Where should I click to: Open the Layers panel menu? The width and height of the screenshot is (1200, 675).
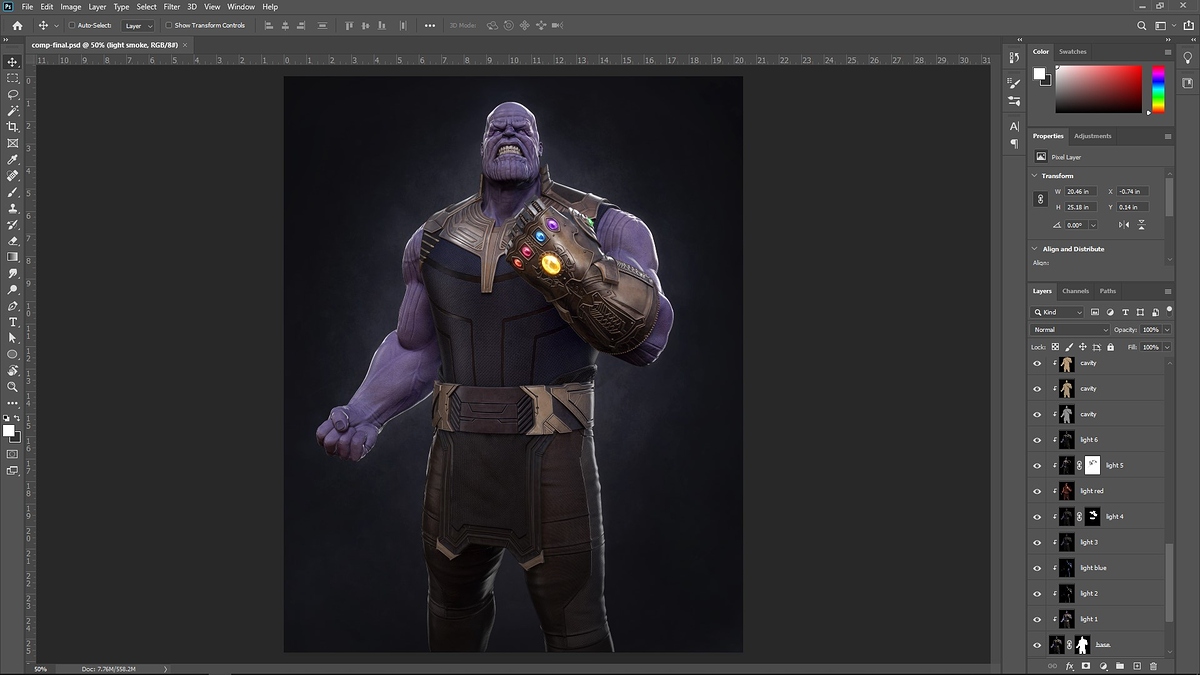(1167, 291)
